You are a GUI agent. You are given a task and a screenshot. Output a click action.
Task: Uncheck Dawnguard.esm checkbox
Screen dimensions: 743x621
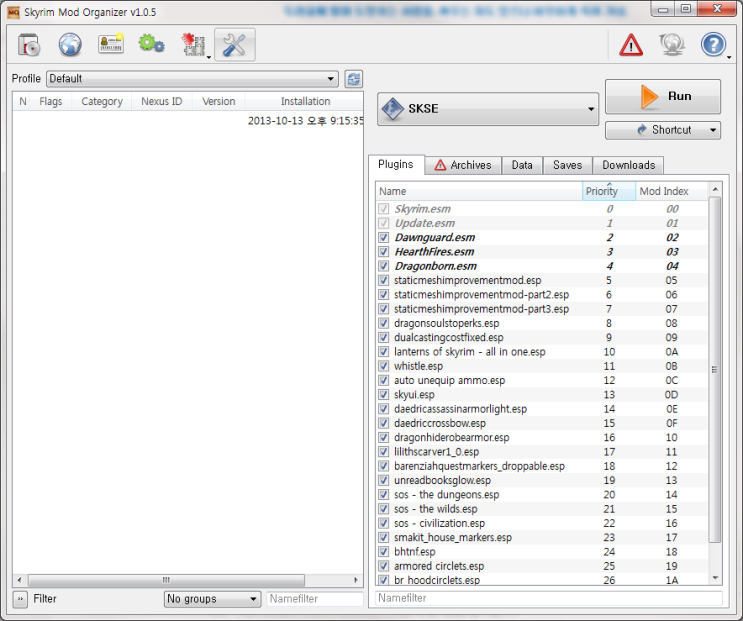click(384, 237)
